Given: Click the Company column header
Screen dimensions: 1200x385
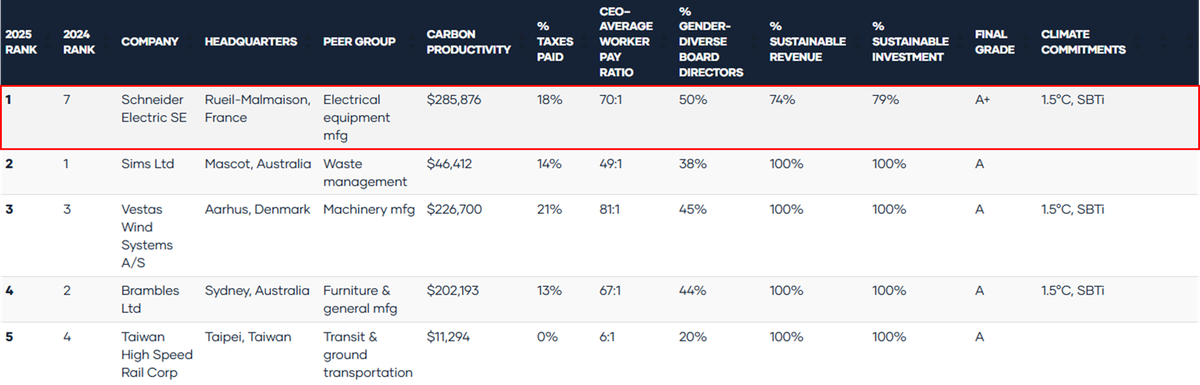Looking at the screenshot, I should (x=150, y=41).
